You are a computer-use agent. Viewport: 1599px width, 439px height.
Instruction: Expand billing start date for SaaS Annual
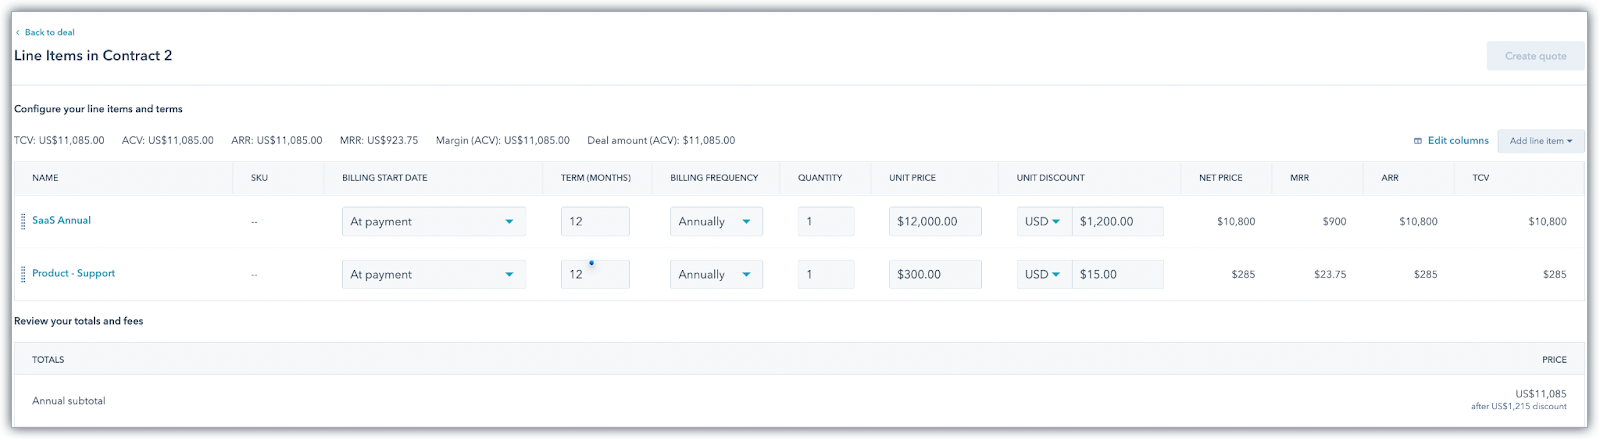pyautogui.click(x=433, y=221)
